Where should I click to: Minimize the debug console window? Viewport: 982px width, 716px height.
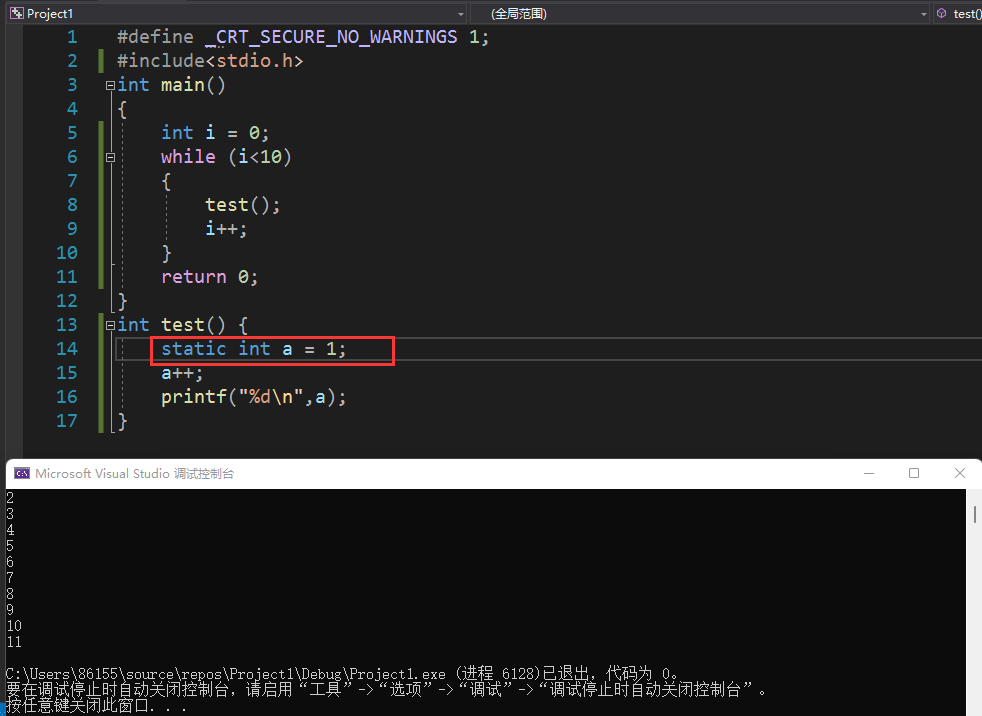(869, 473)
